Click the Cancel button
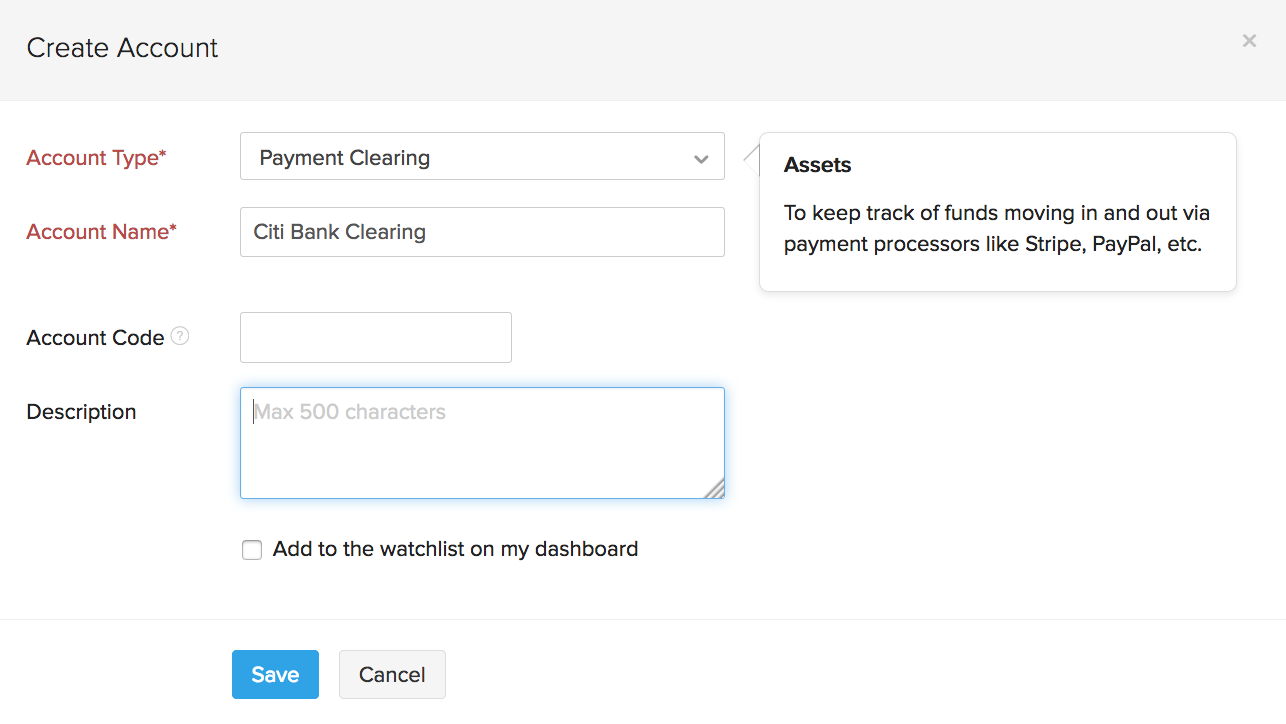Screen dimensions: 1286x724 [392, 674]
